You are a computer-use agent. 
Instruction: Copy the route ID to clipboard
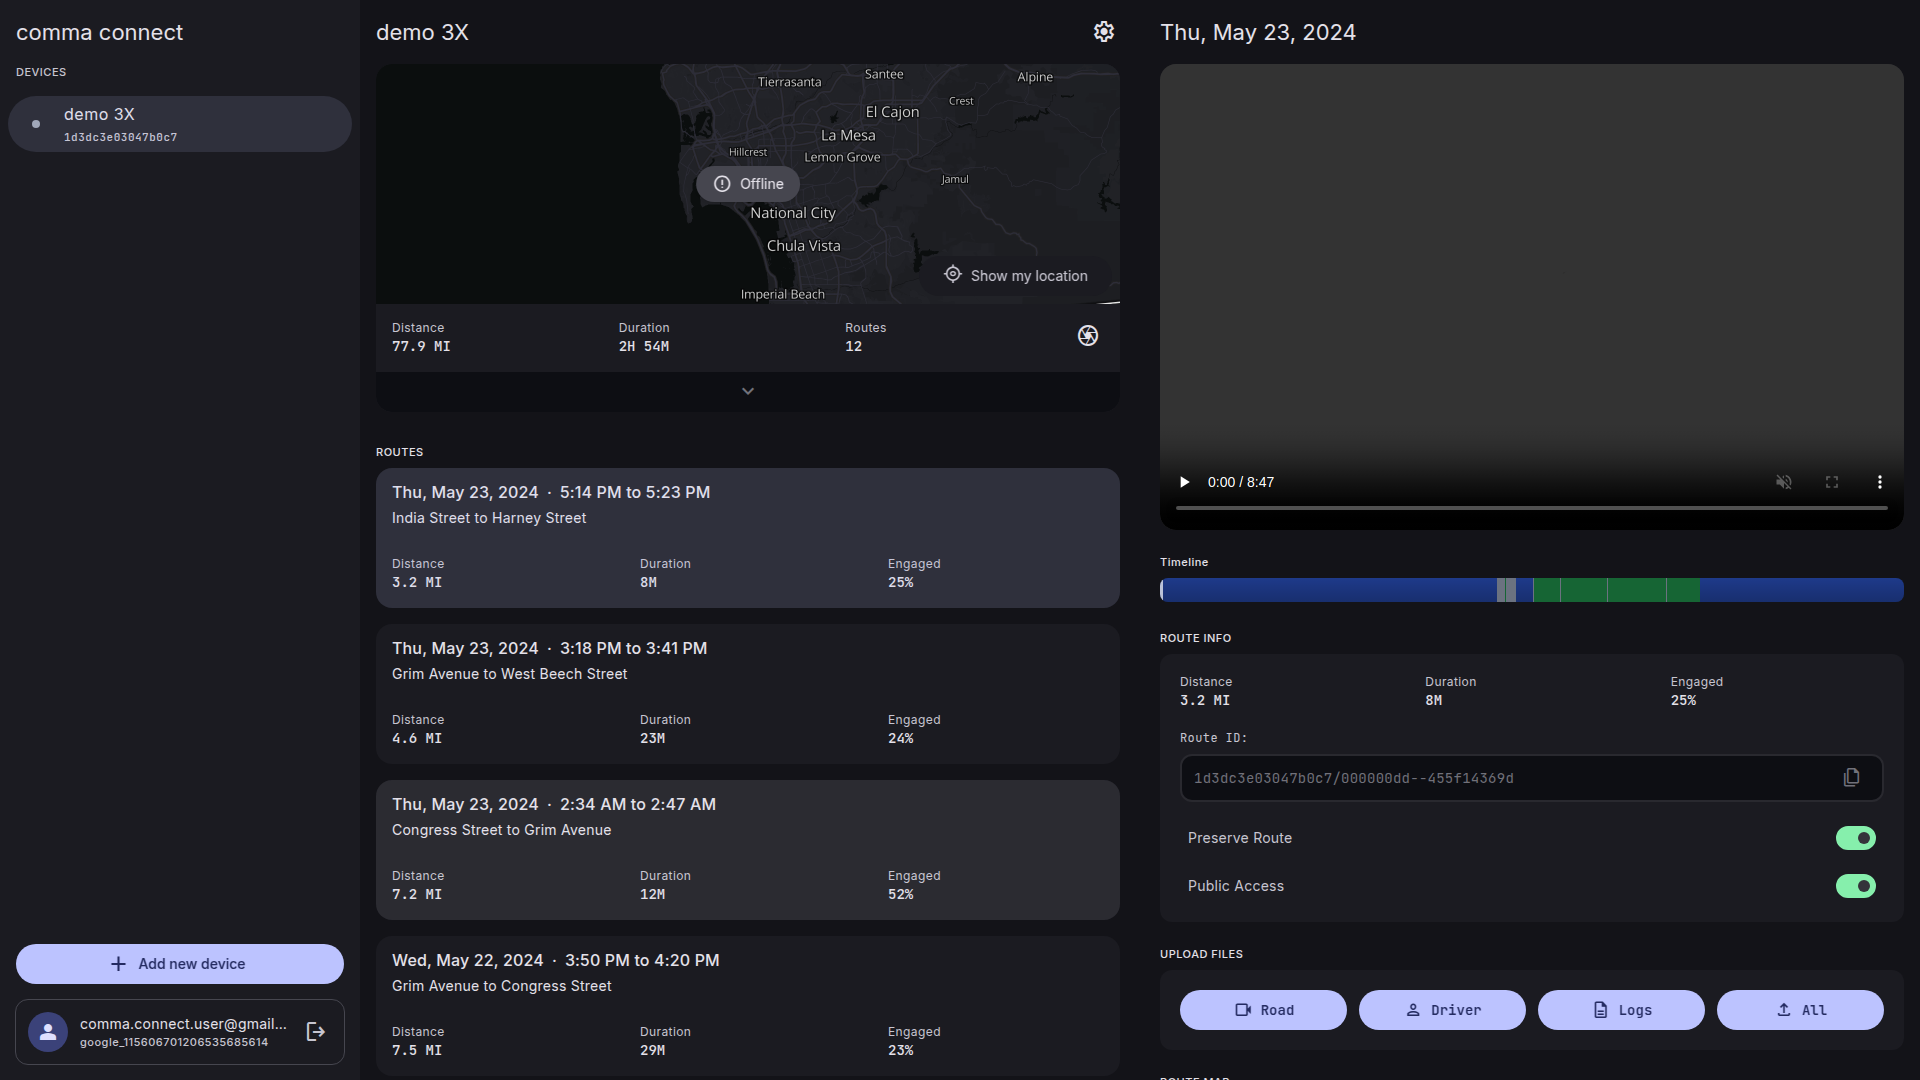(x=1851, y=778)
